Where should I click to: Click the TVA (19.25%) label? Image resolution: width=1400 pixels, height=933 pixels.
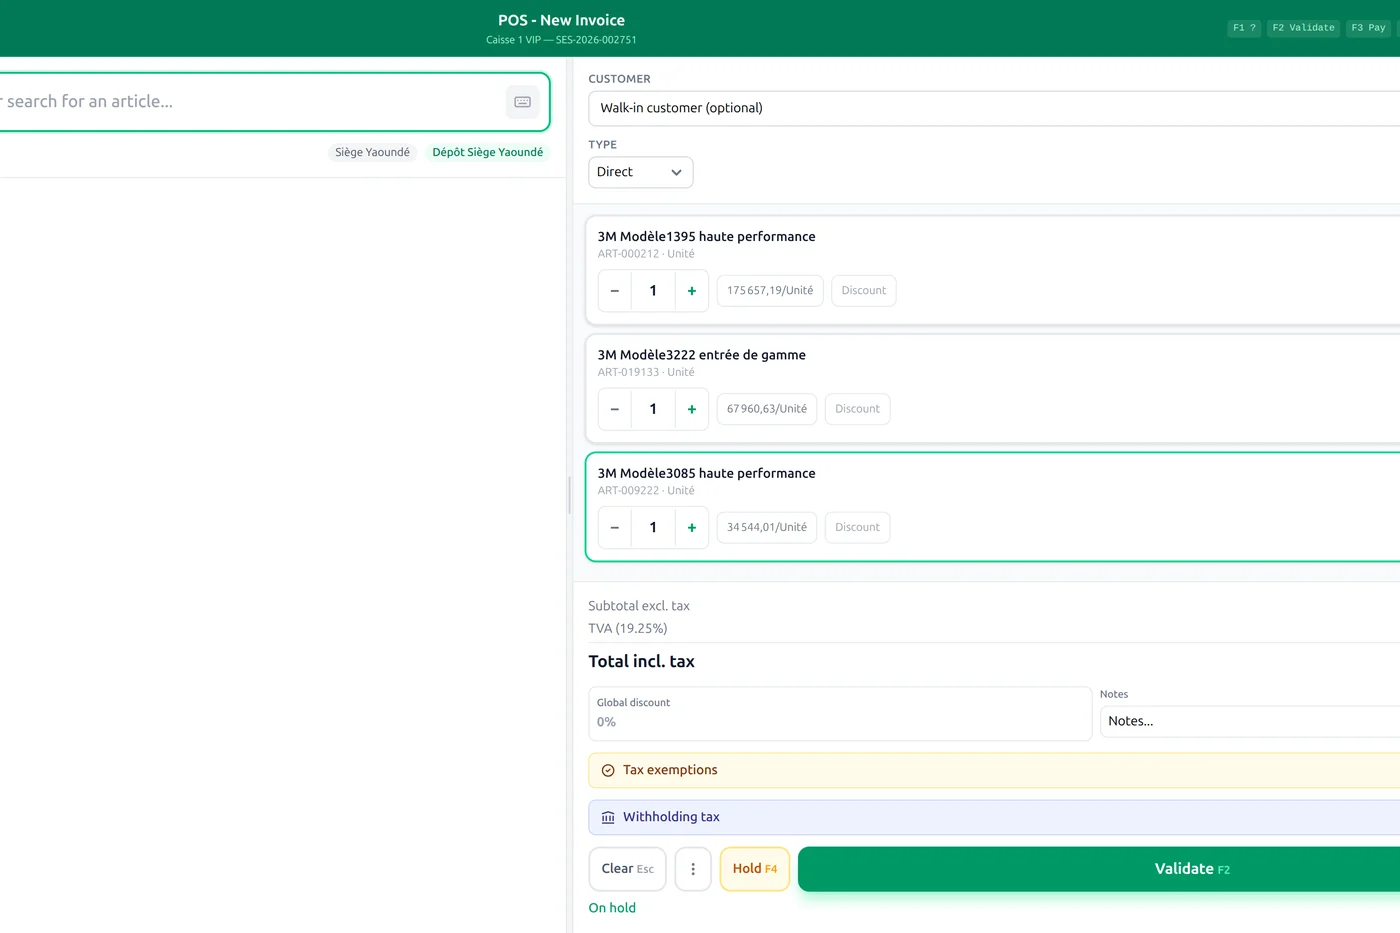[628, 629]
